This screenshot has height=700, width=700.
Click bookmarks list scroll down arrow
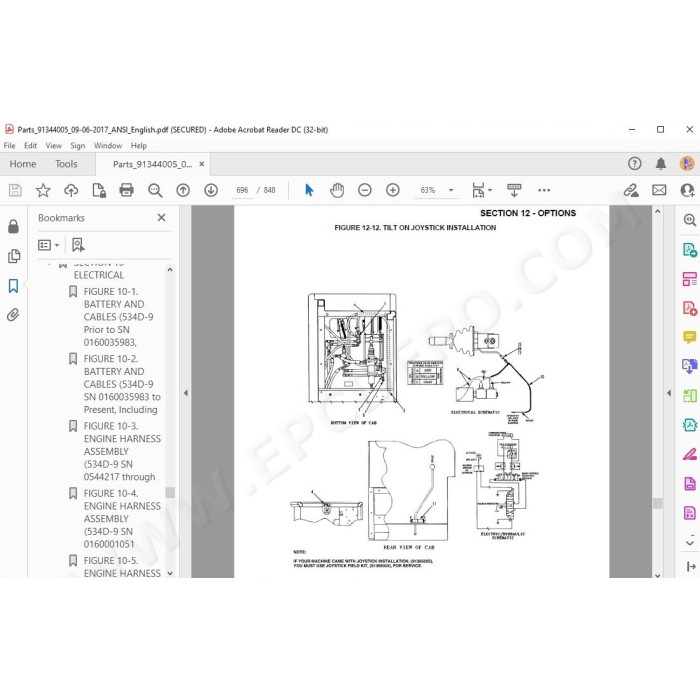click(x=170, y=573)
